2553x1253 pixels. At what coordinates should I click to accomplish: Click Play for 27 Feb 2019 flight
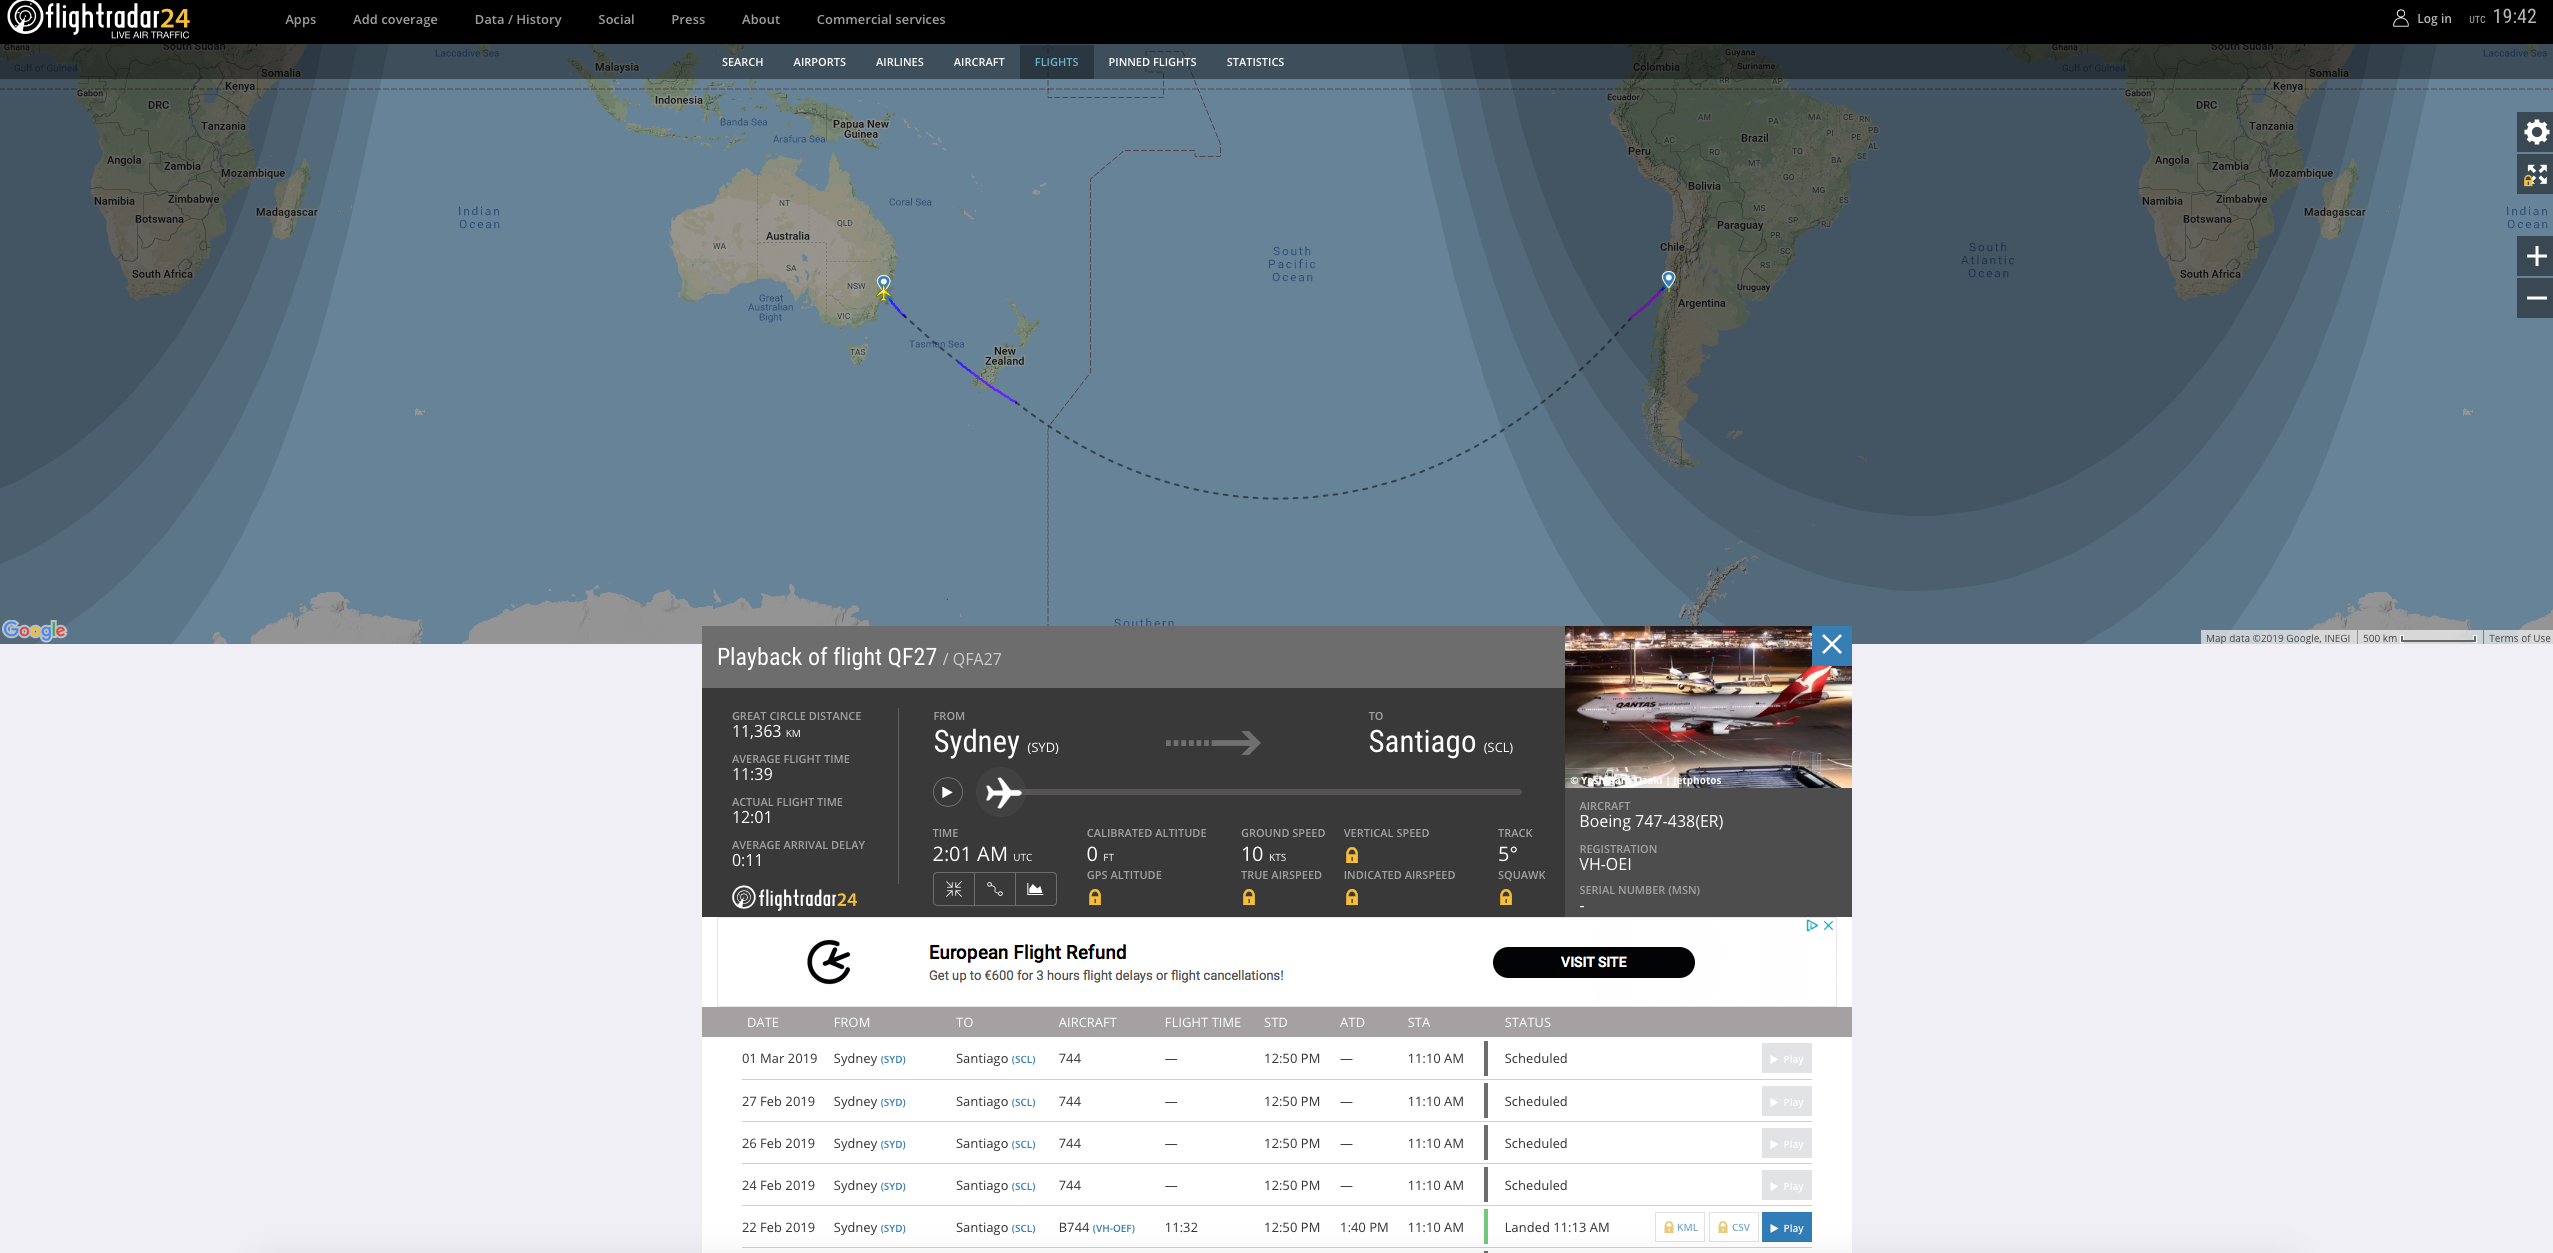point(1786,1102)
